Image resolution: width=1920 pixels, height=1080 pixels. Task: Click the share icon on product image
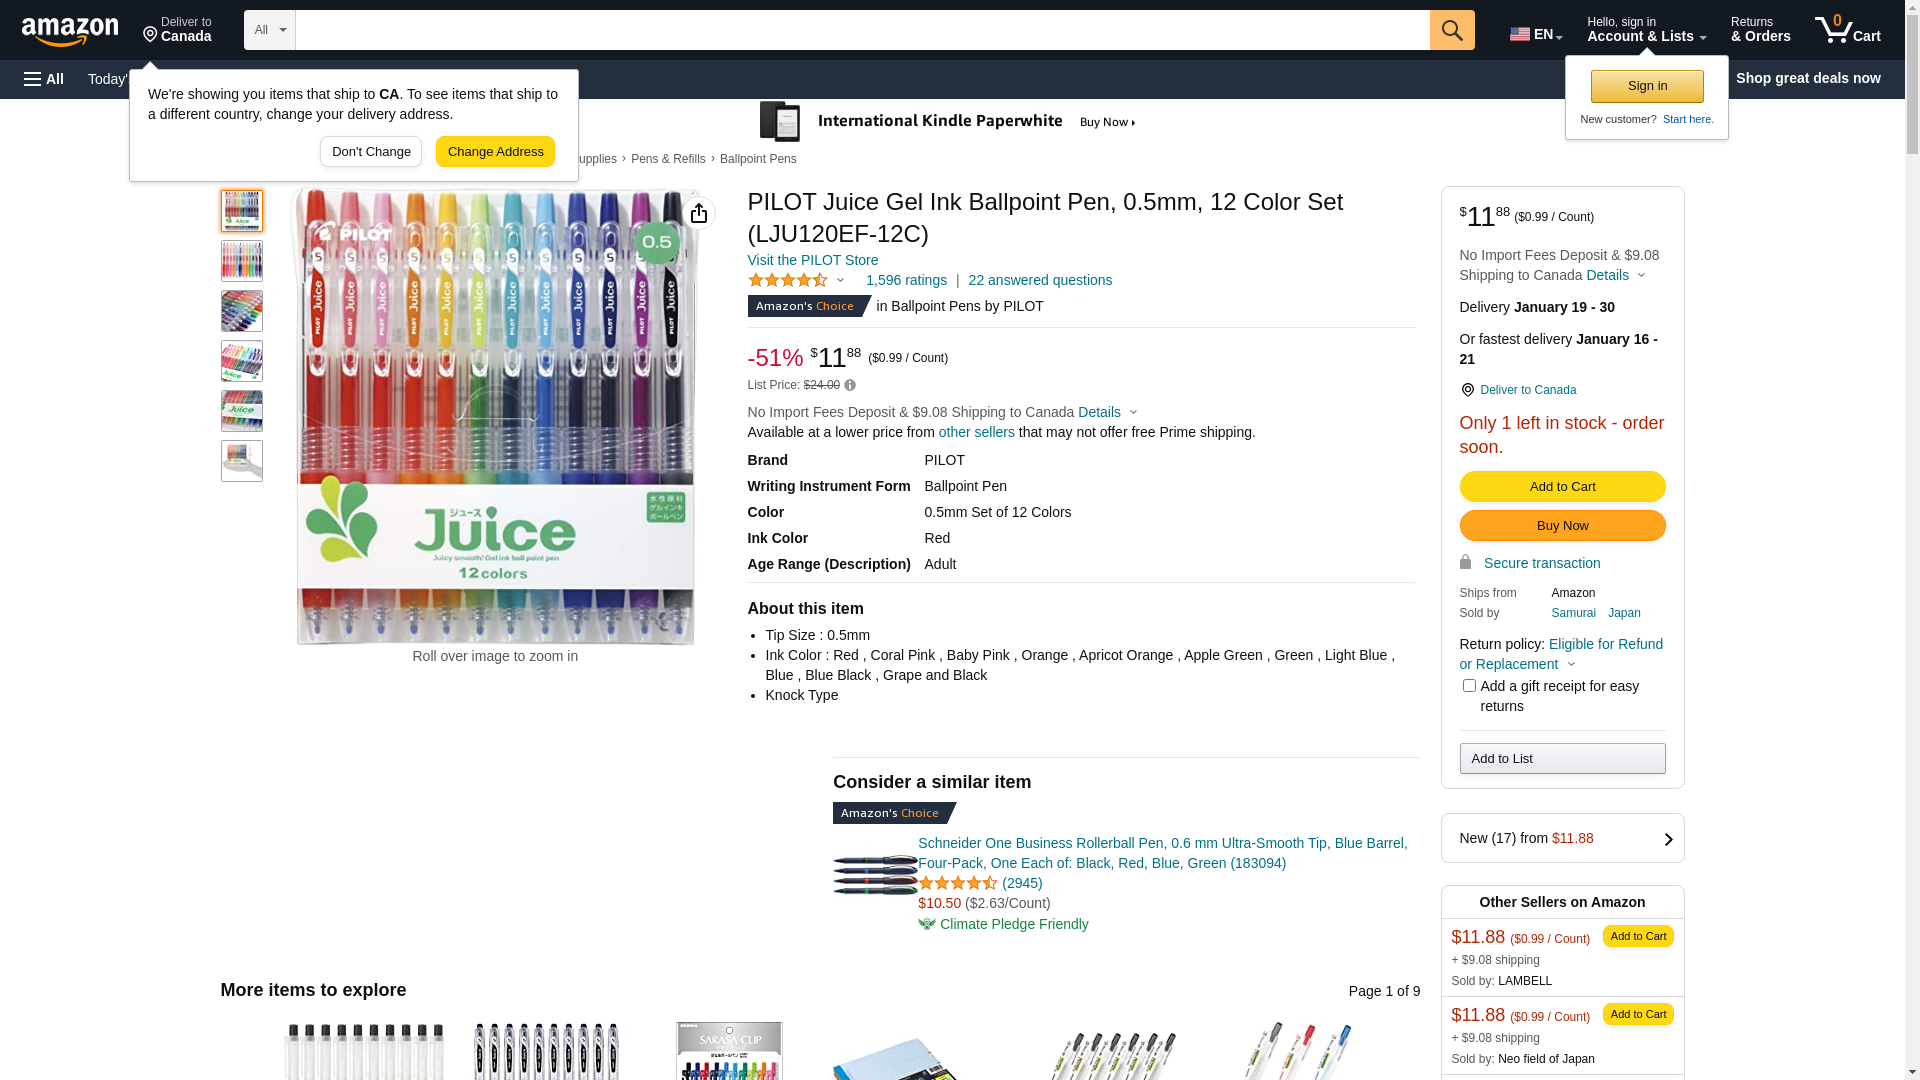(699, 213)
